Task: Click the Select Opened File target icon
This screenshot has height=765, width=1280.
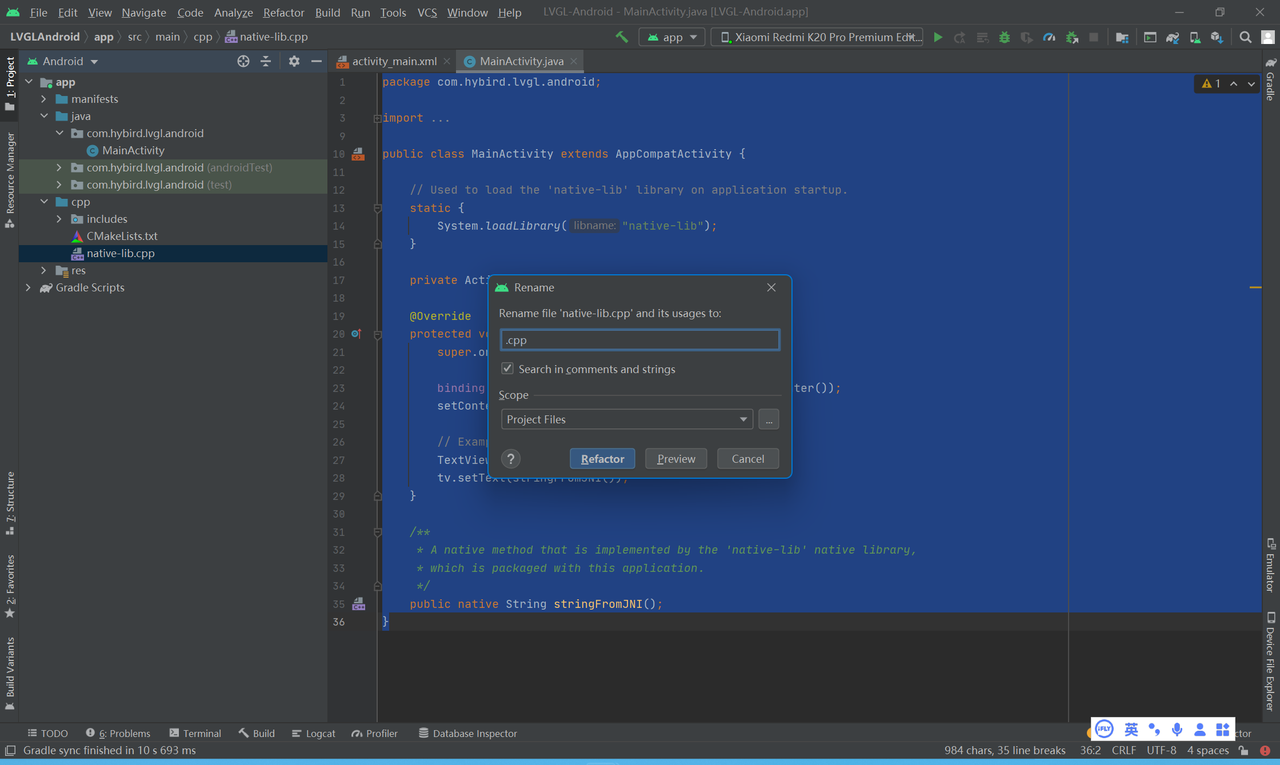Action: pos(243,61)
